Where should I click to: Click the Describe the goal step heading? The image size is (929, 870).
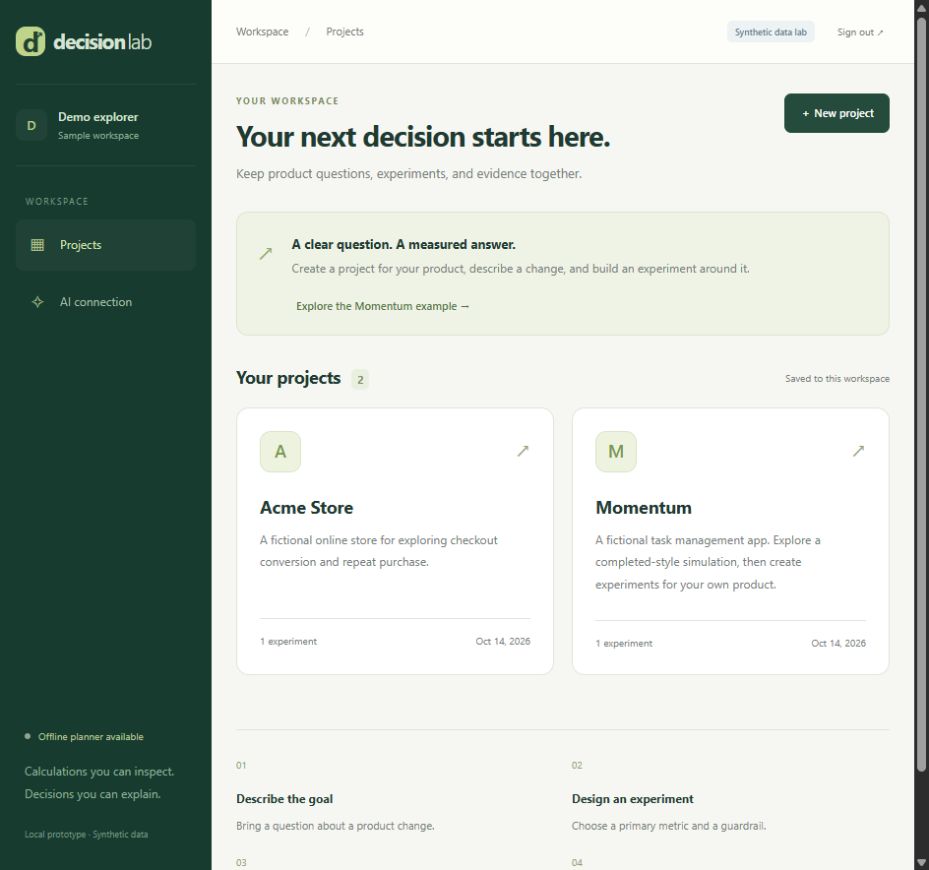(x=284, y=799)
